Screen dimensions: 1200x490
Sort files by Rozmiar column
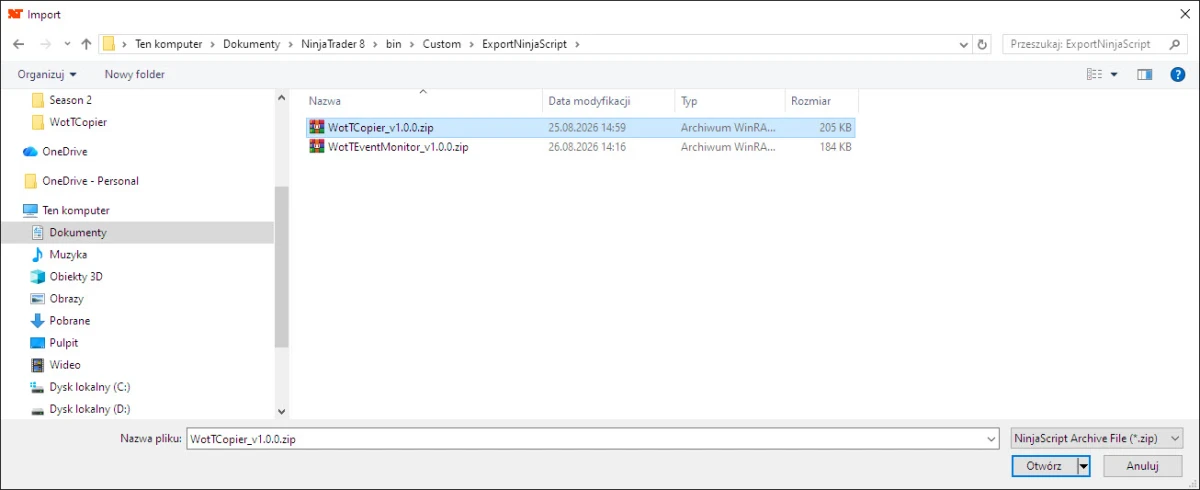(821, 101)
